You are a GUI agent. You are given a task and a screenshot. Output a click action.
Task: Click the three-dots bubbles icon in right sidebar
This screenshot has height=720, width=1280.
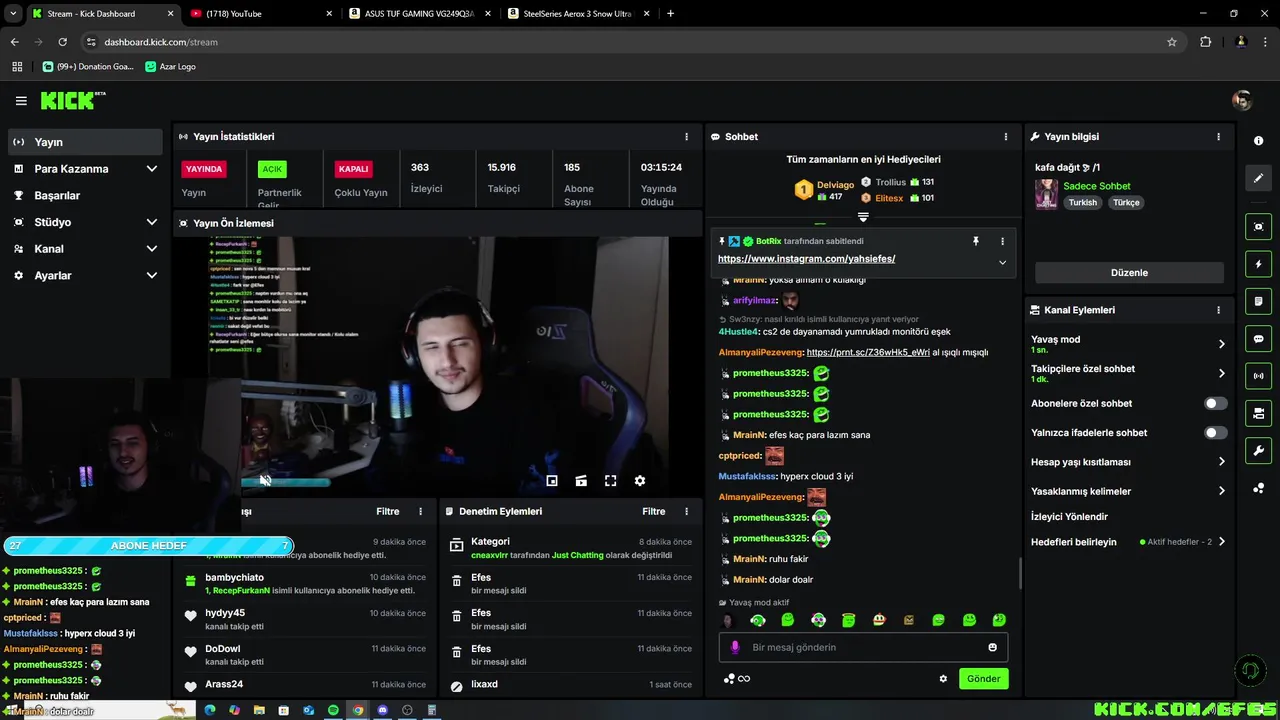click(1258, 488)
